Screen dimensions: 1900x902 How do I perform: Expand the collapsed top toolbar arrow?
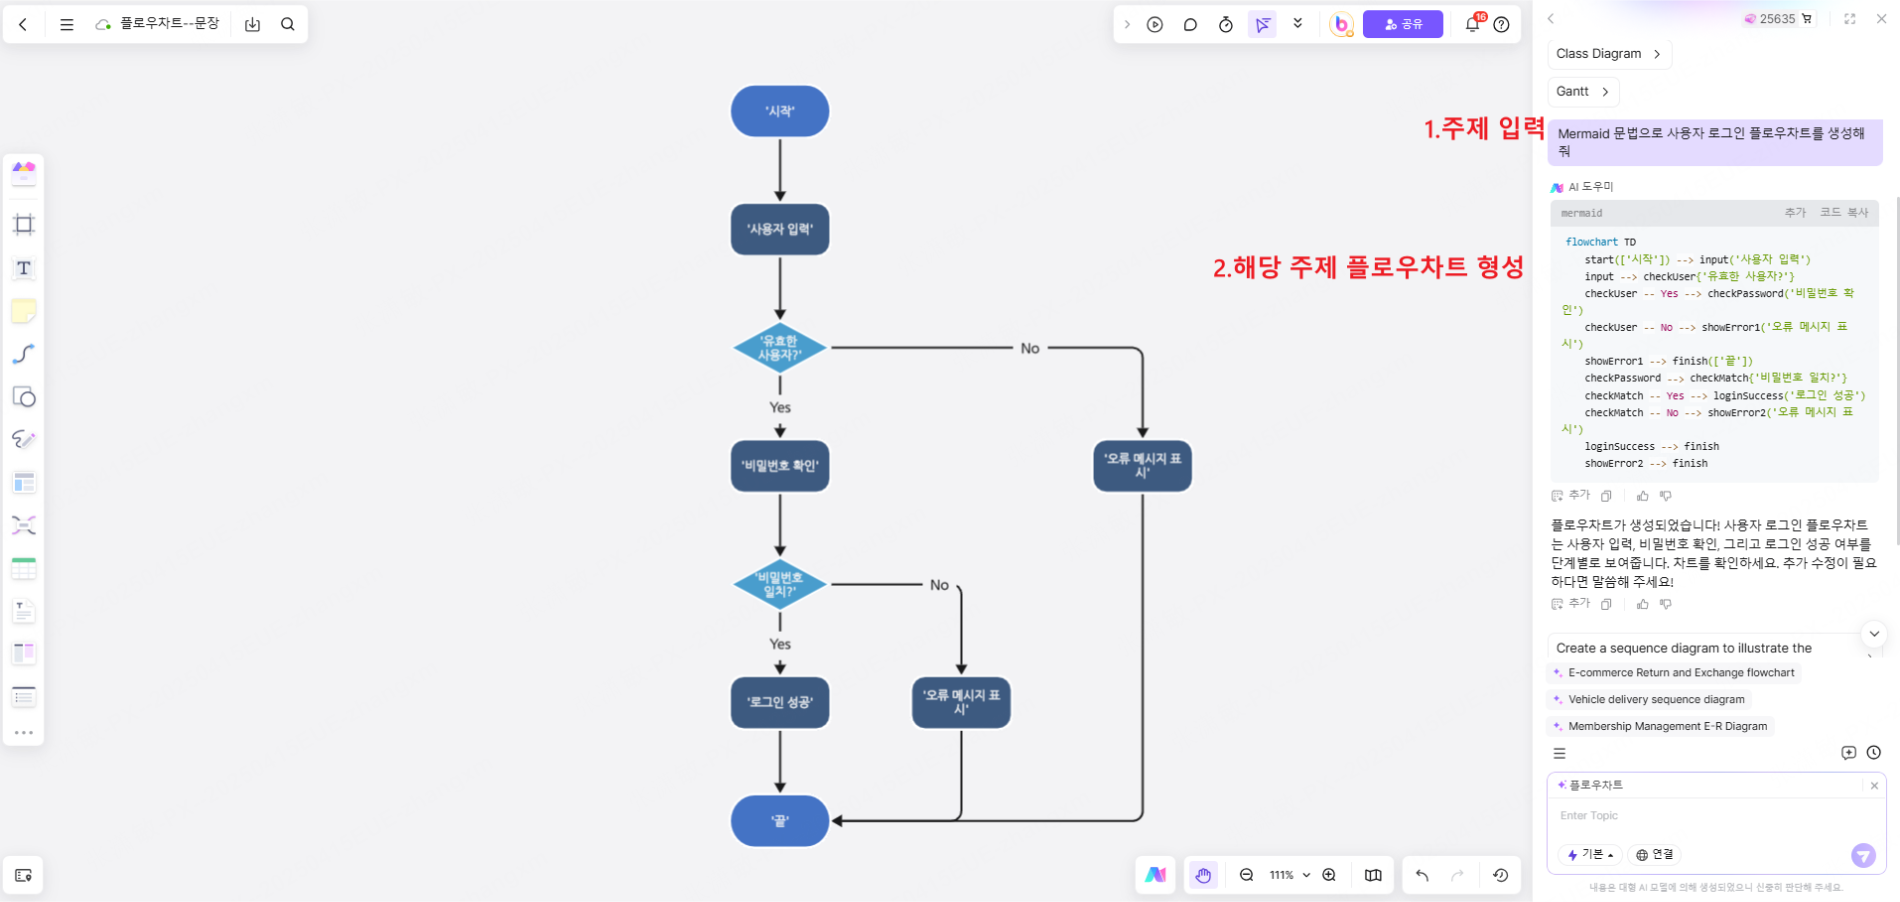[x=1127, y=24]
